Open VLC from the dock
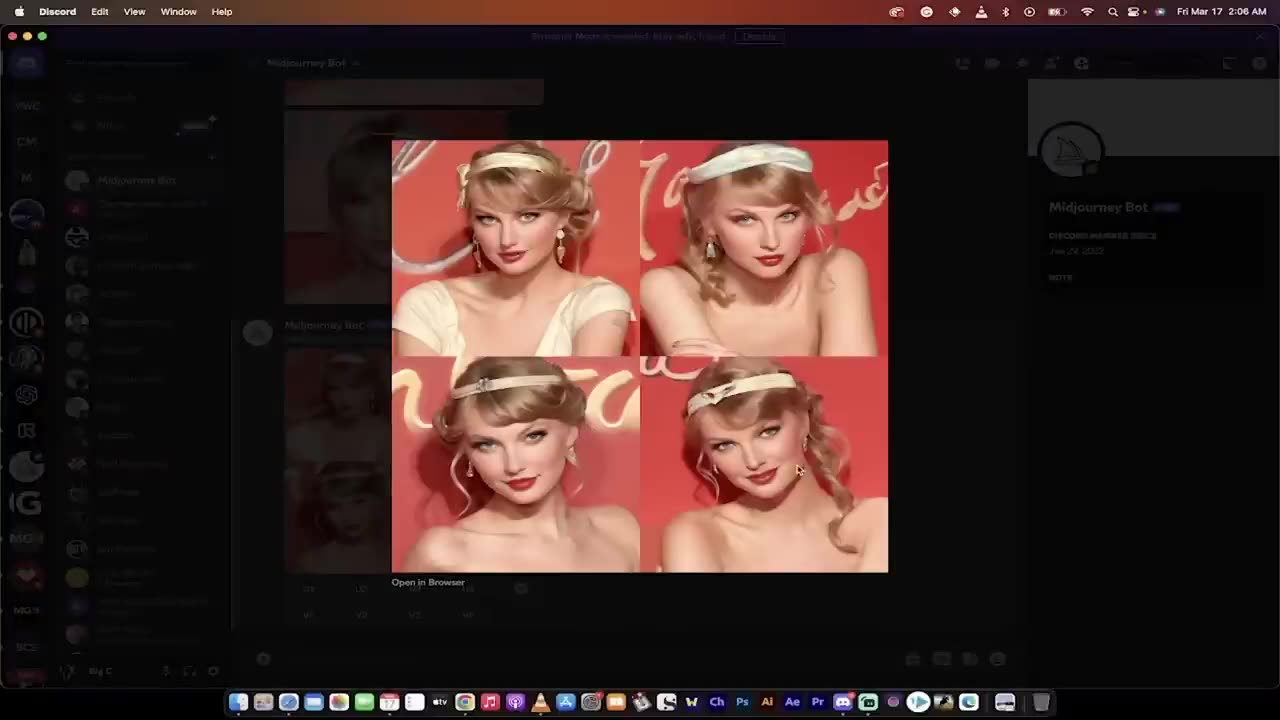This screenshot has height=720, width=1280. (x=540, y=702)
